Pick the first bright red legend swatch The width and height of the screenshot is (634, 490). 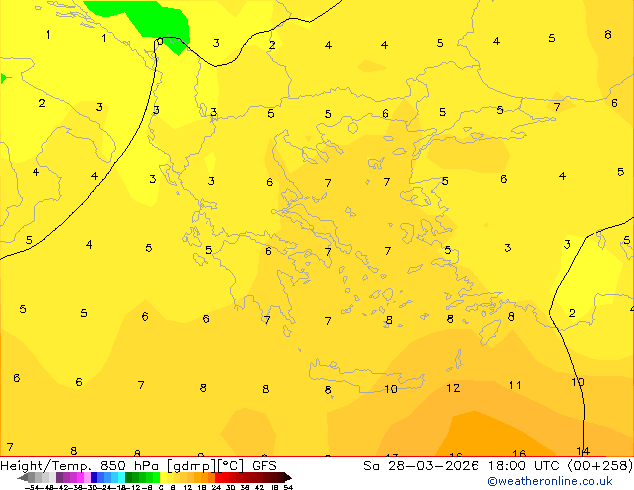[x=218, y=477]
